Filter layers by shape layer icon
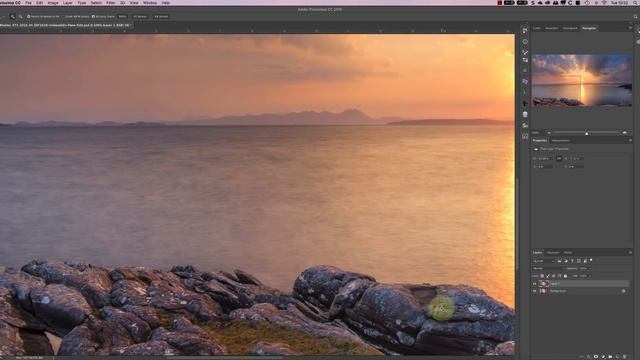The height and width of the screenshot is (360, 640). (x=579, y=261)
